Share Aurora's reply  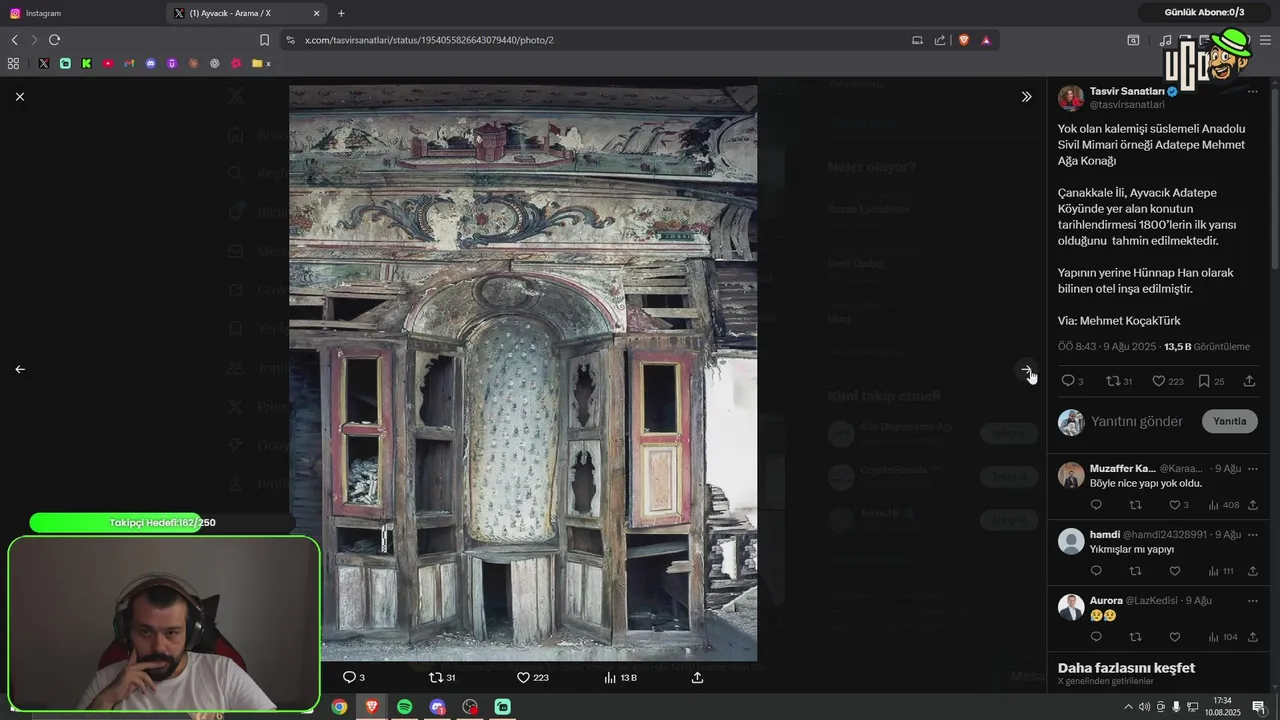(x=1252, y=637)
